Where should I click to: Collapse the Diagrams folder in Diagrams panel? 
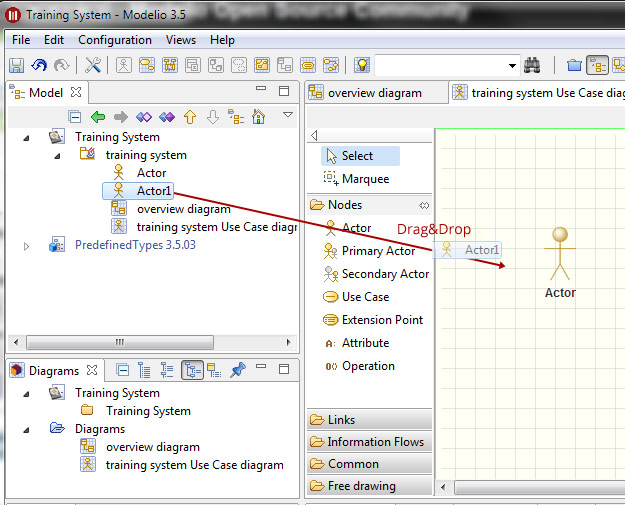click(26, 430)
